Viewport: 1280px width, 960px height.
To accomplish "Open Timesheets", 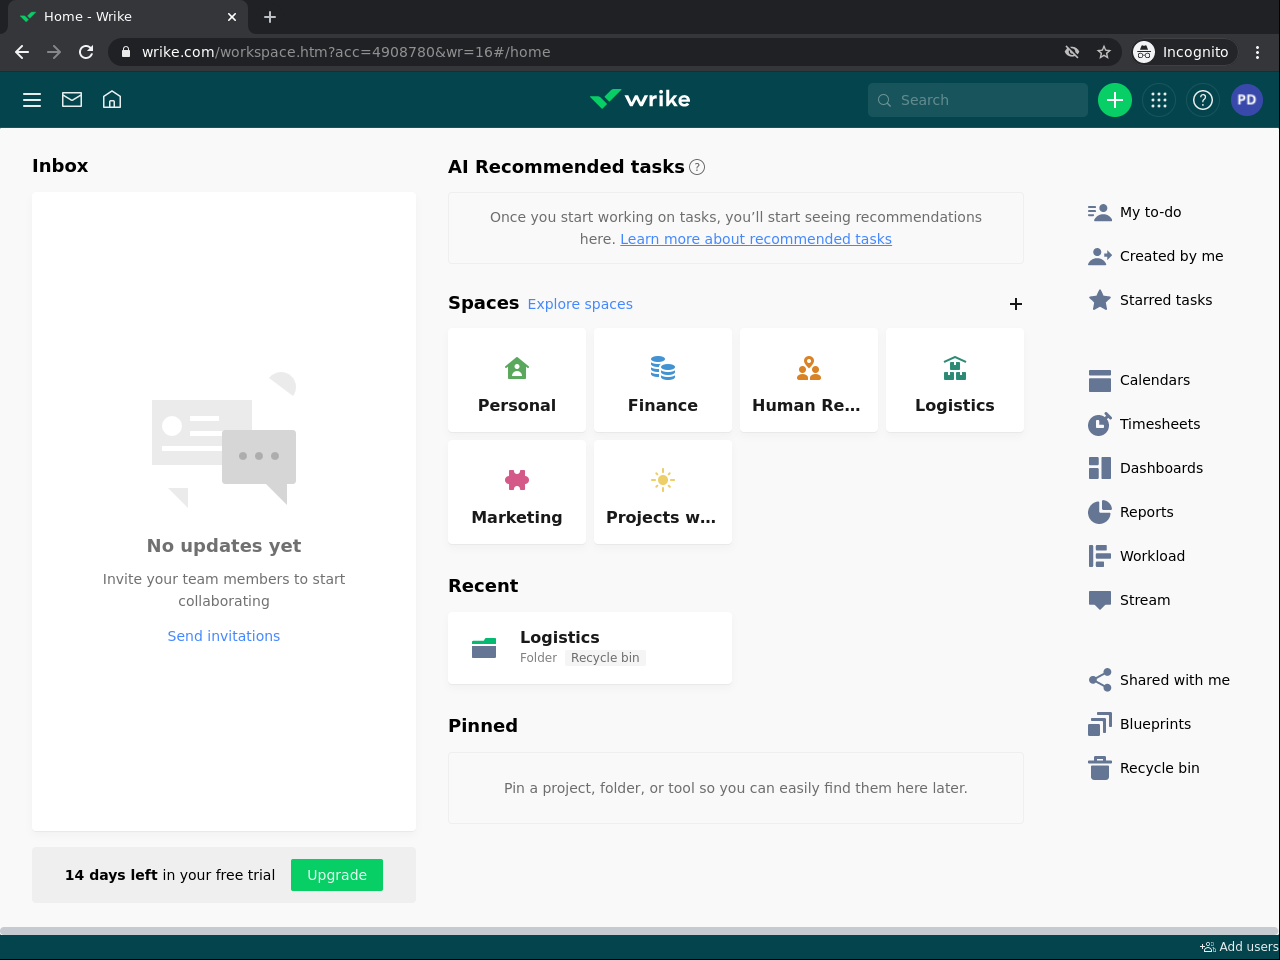I will (x=1144, y=424).
